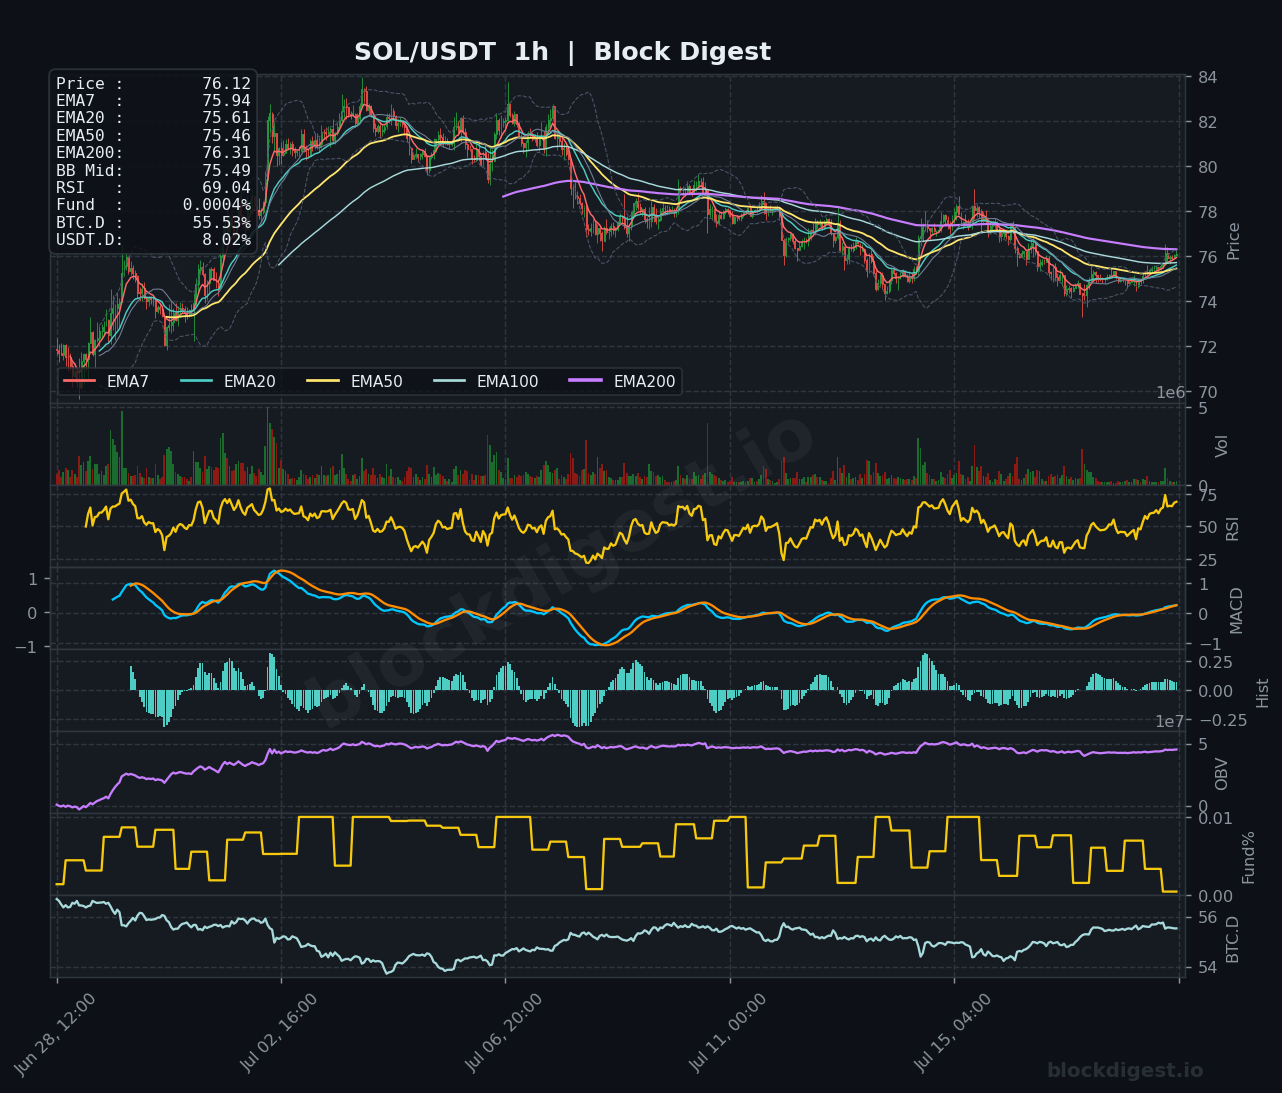Click the EMA20 legend entry
This screenshot has width=1282, height=1093.
pos(228,381)
